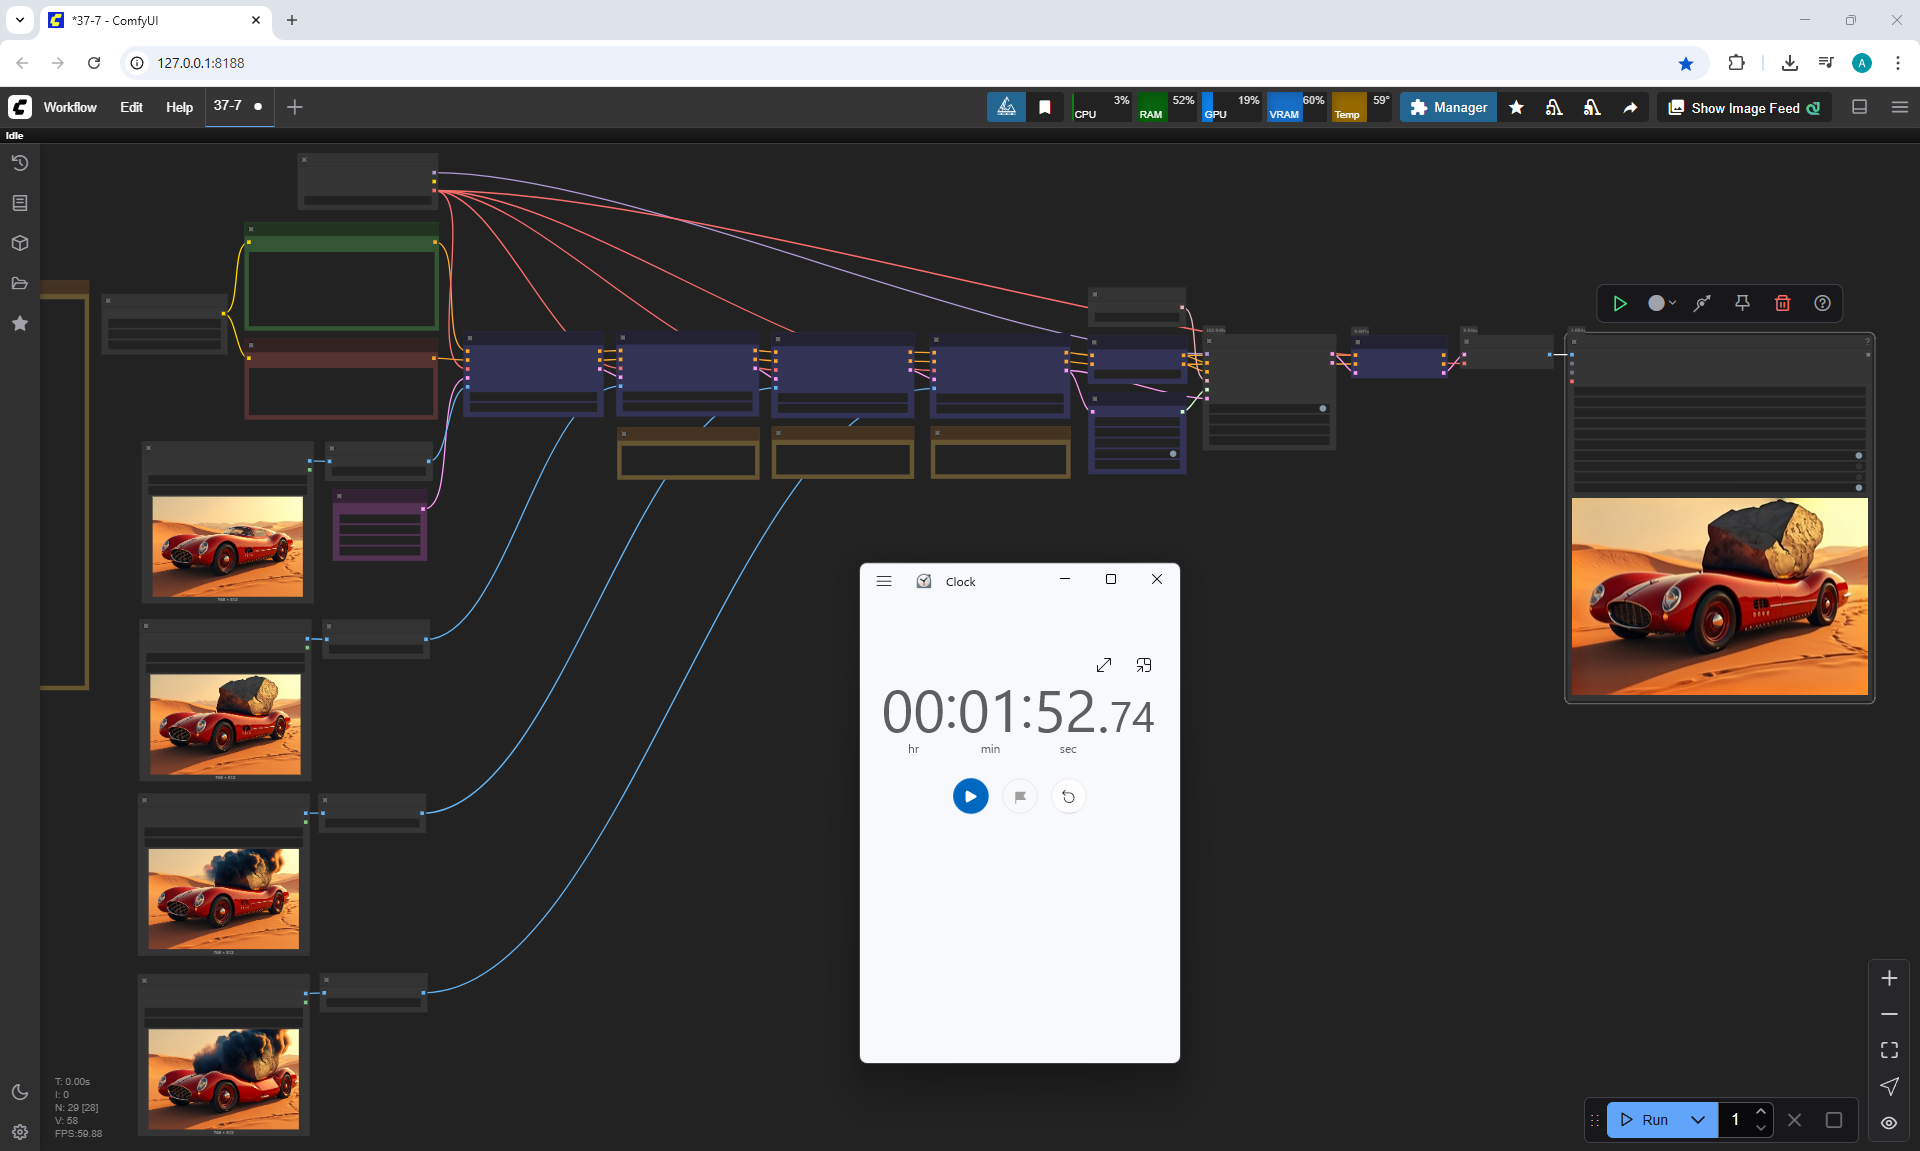Click the pin icon in node toolbox
The image size is (1920, 1151).
tap(1742, 303)
